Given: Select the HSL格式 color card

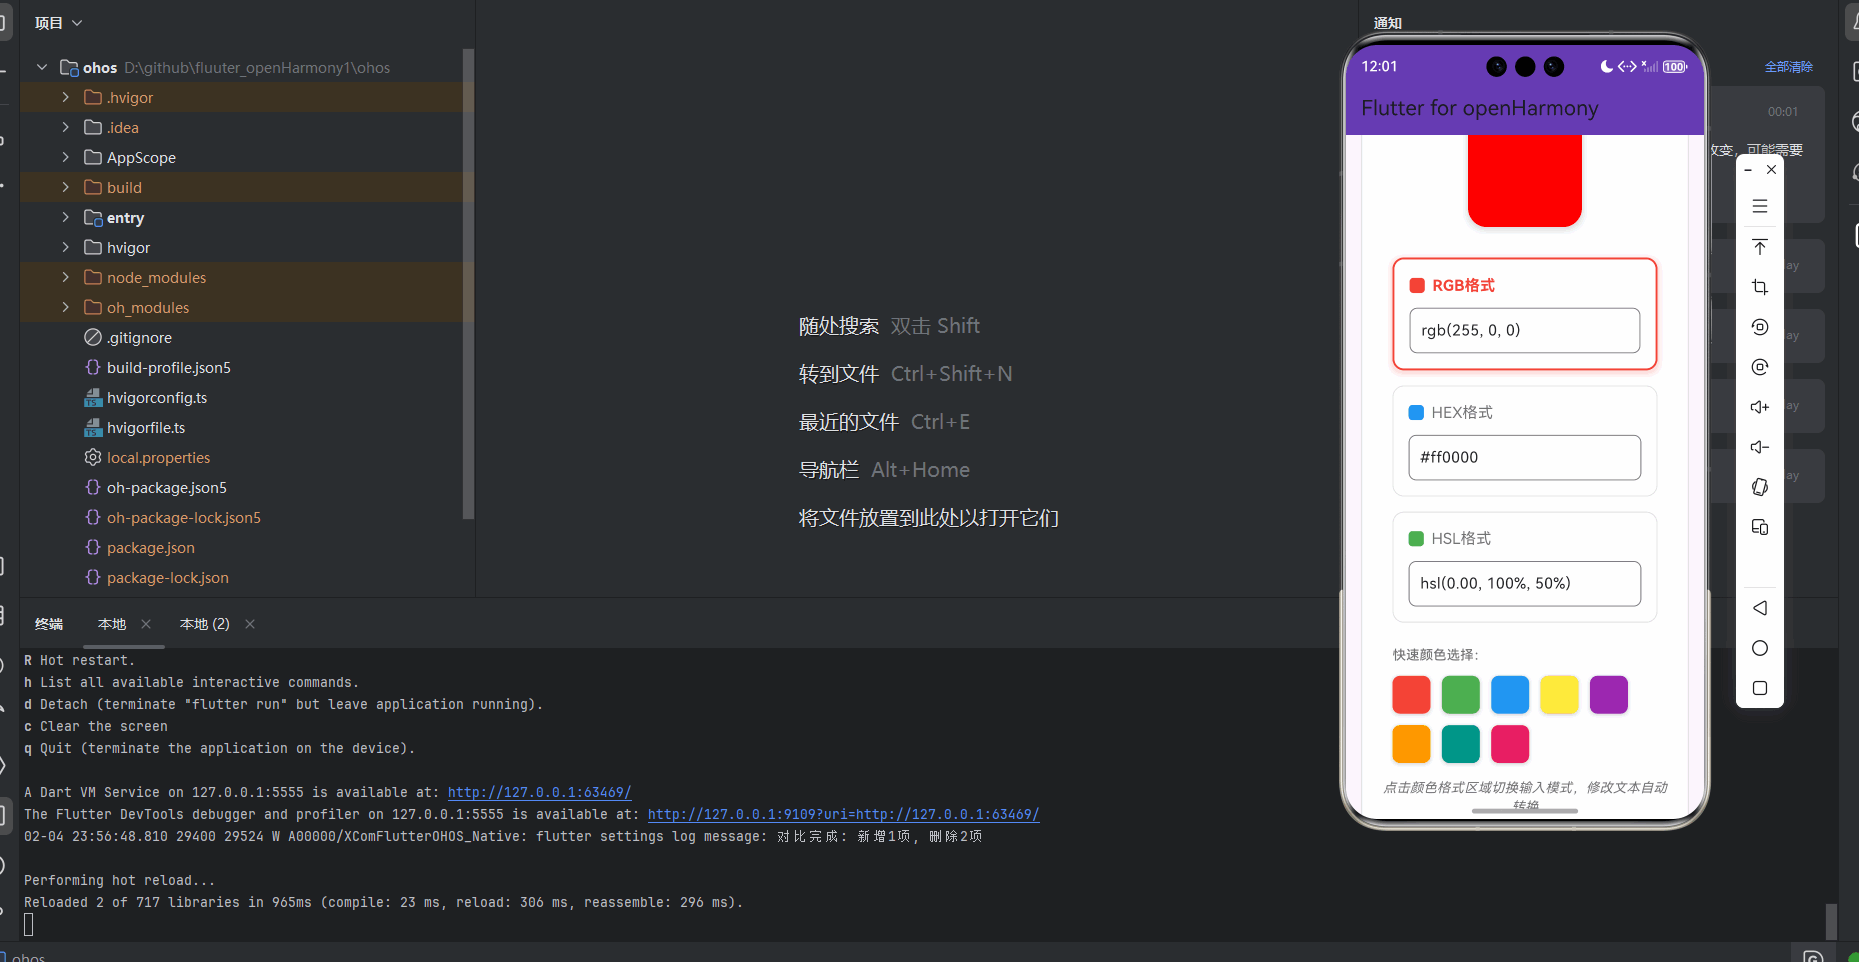Looking at the screenshot, I should pos(1523,566).
